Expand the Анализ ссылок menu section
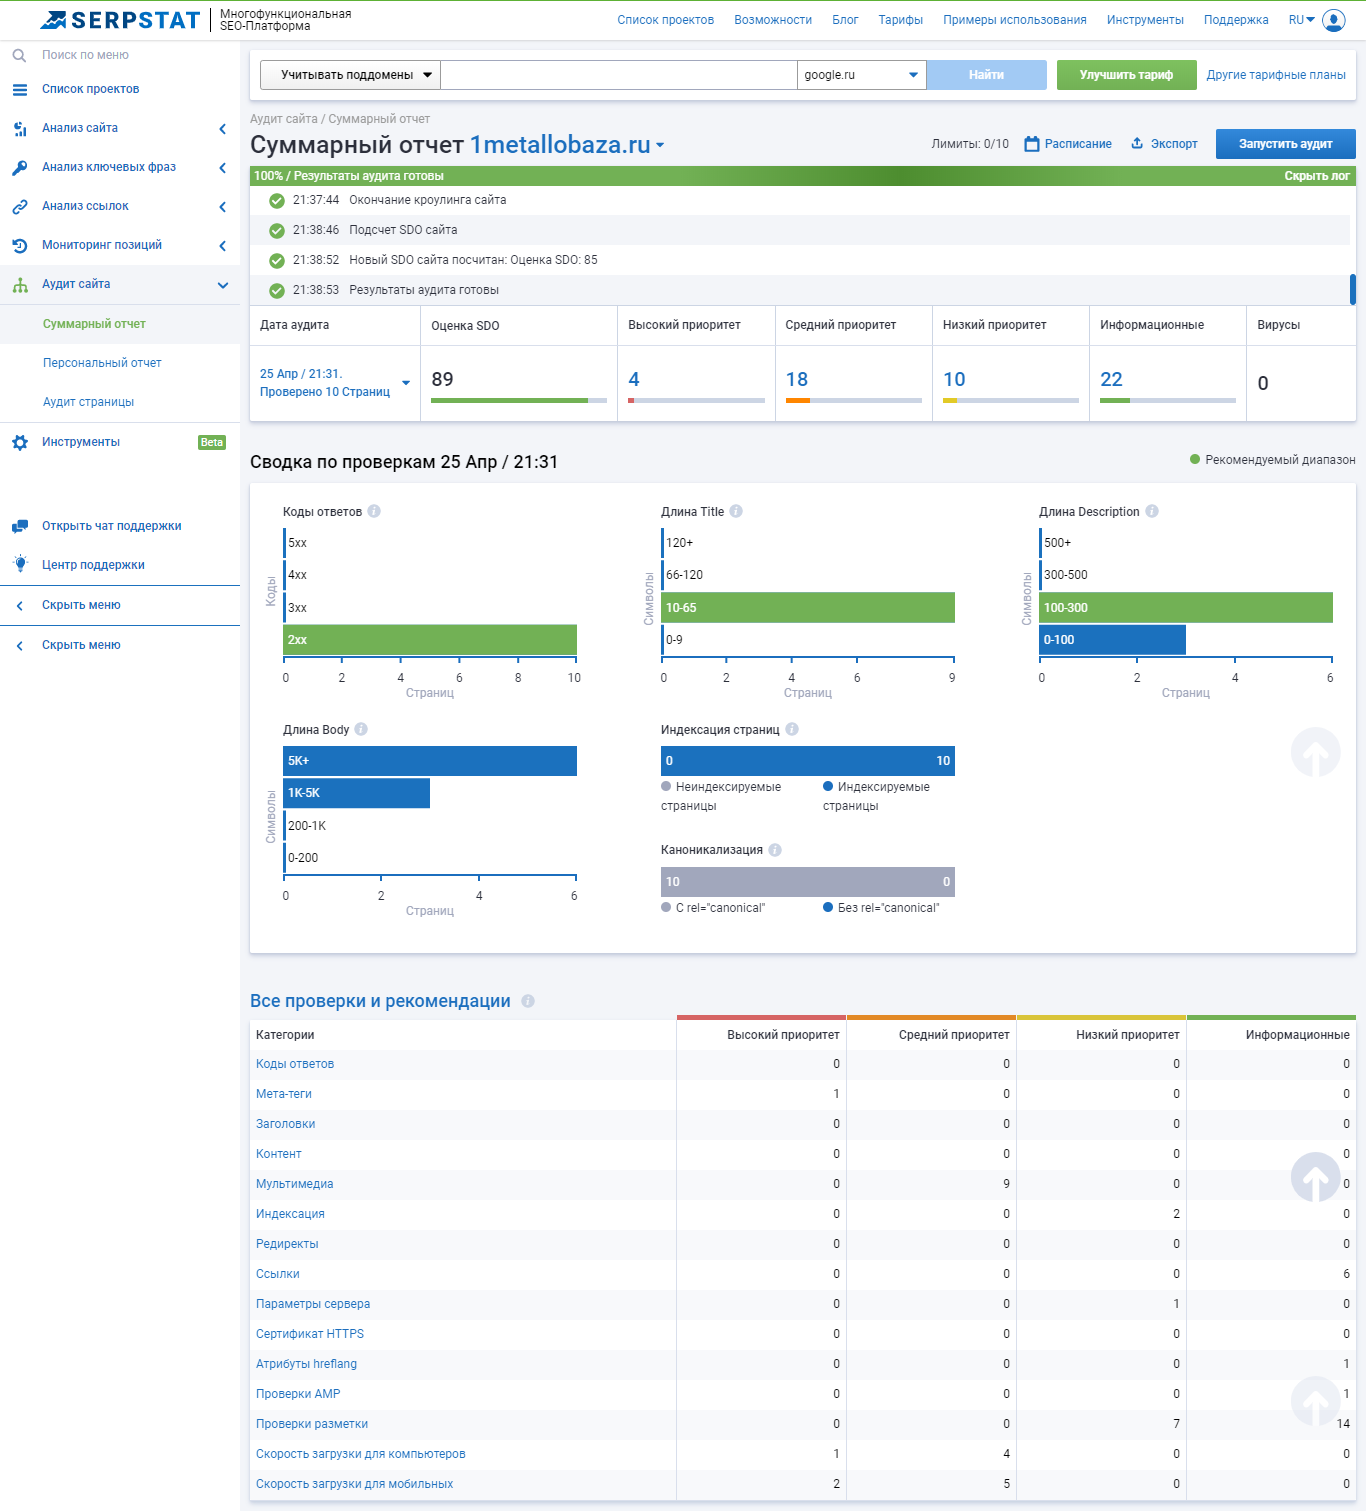The image size is (1366, 1511). tap(222, 207)
